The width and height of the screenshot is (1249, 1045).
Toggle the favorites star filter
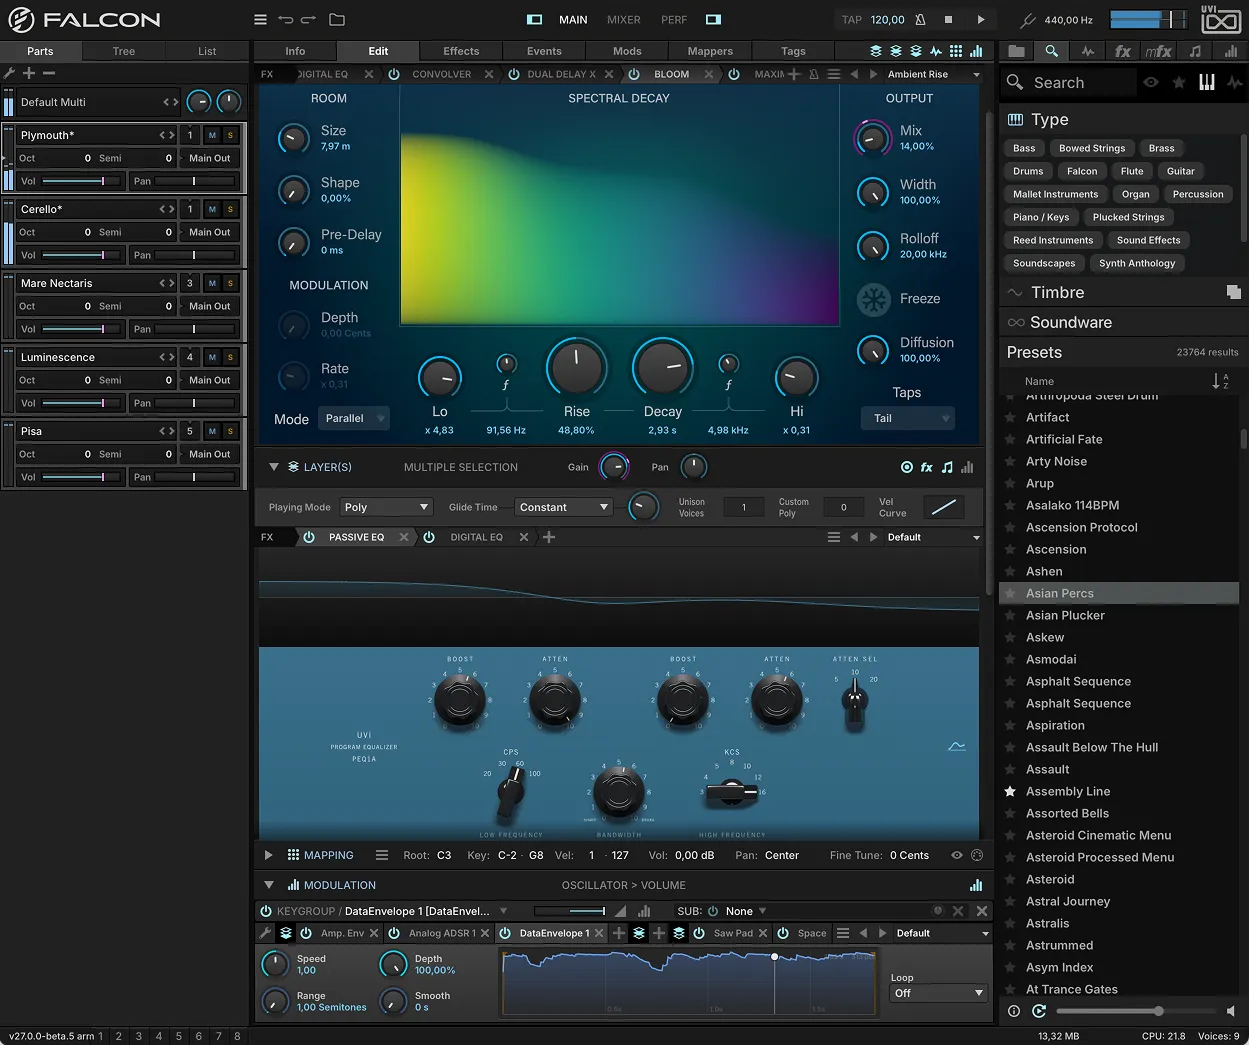tap(1179, 83)
